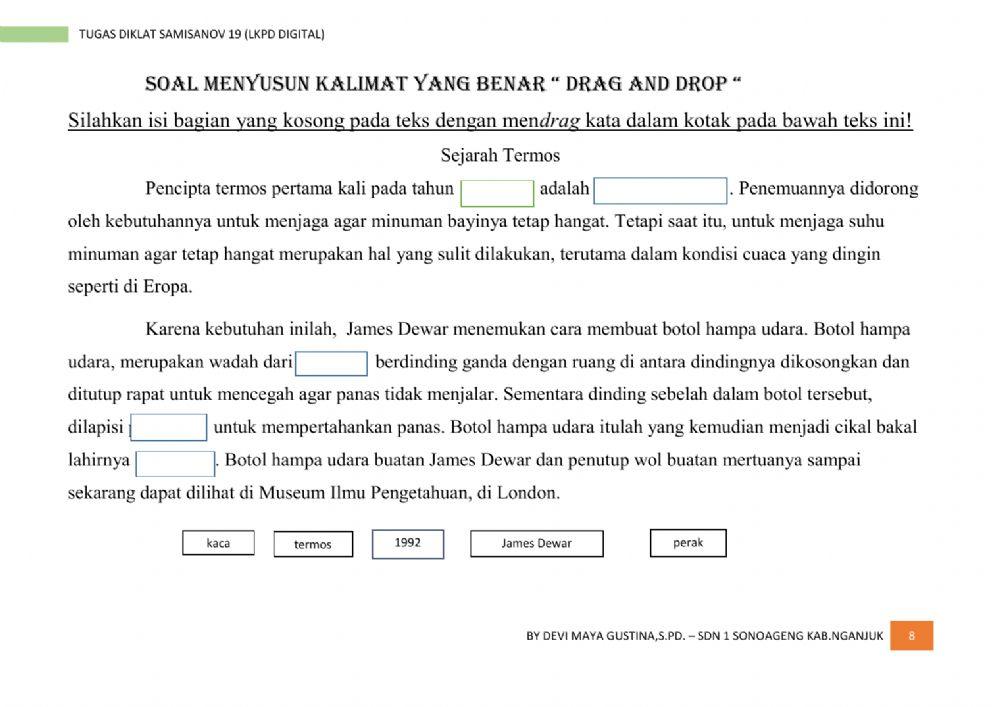The height and width of the screenshot is (707, 1000).
Task: Click the orange page number 8 badge
Action: point(911,635)
